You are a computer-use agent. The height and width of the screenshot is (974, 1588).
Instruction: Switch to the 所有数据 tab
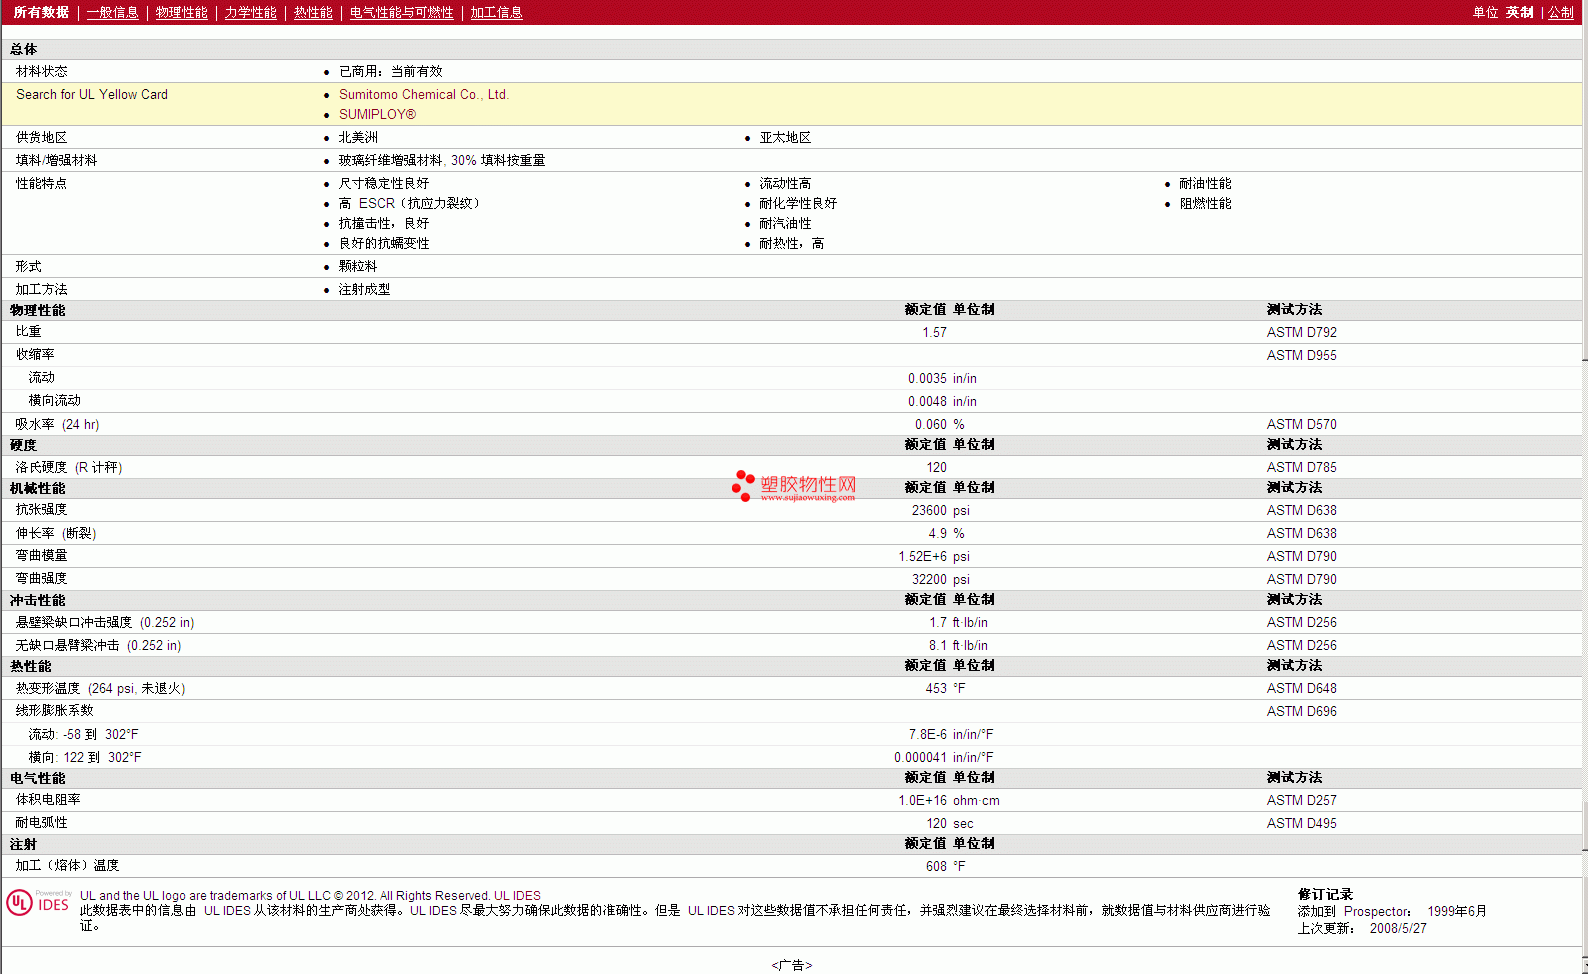click(x=41, y=12)
